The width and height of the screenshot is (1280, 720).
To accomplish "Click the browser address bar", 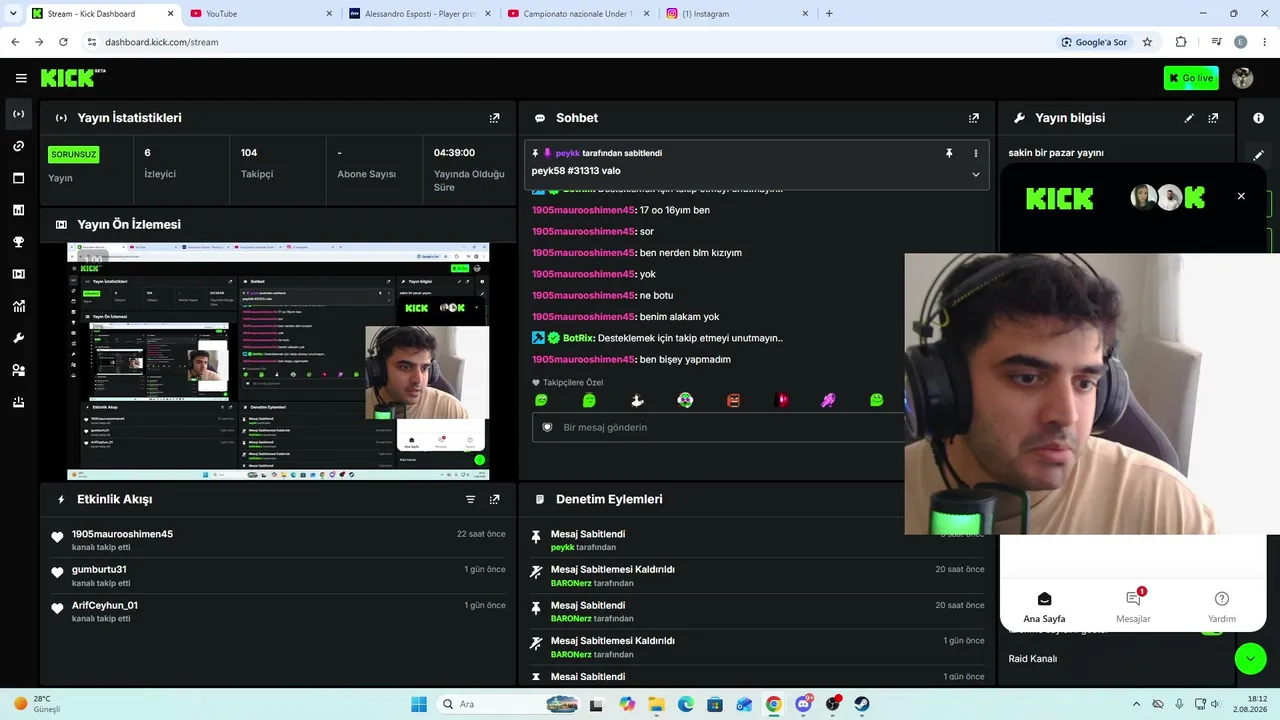I will click(560, 42).
